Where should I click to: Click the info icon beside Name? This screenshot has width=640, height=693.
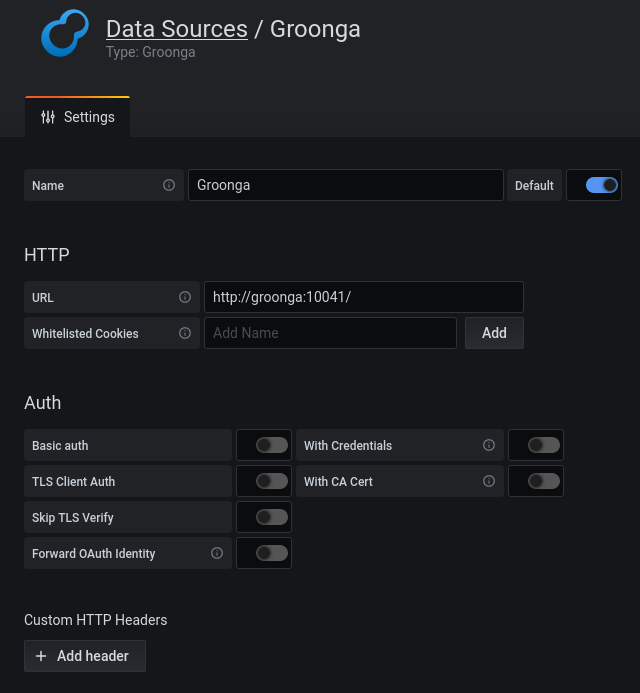[169, 185]
